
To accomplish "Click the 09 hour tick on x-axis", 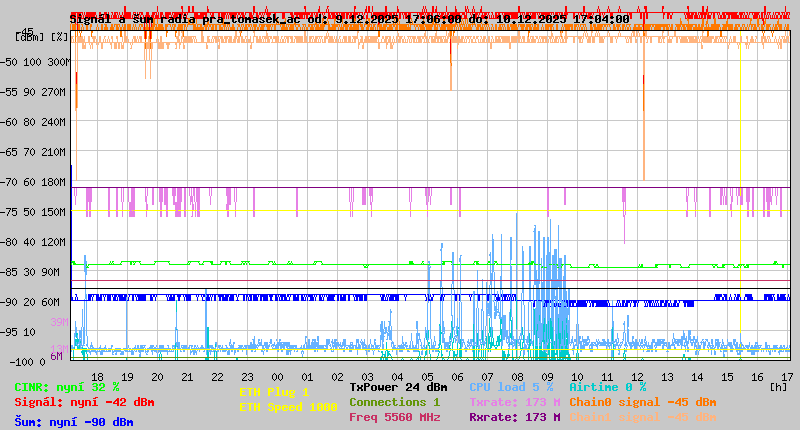I will pos(547,376).
